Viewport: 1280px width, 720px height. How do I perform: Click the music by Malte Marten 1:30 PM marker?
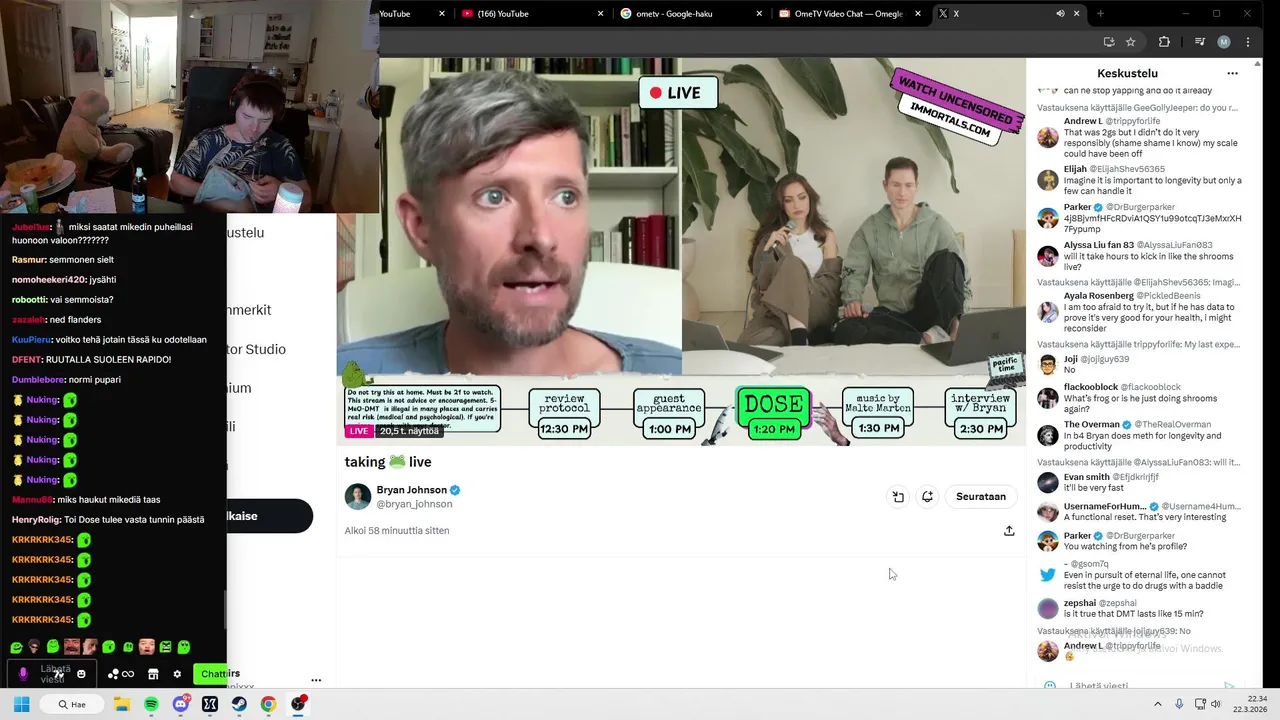tap(878, 413)
